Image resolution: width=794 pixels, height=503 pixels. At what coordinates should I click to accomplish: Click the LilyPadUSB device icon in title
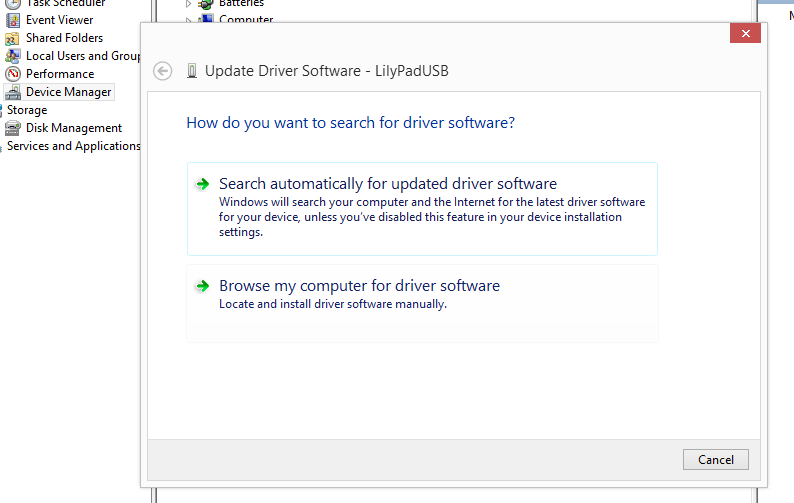point(191,71)
